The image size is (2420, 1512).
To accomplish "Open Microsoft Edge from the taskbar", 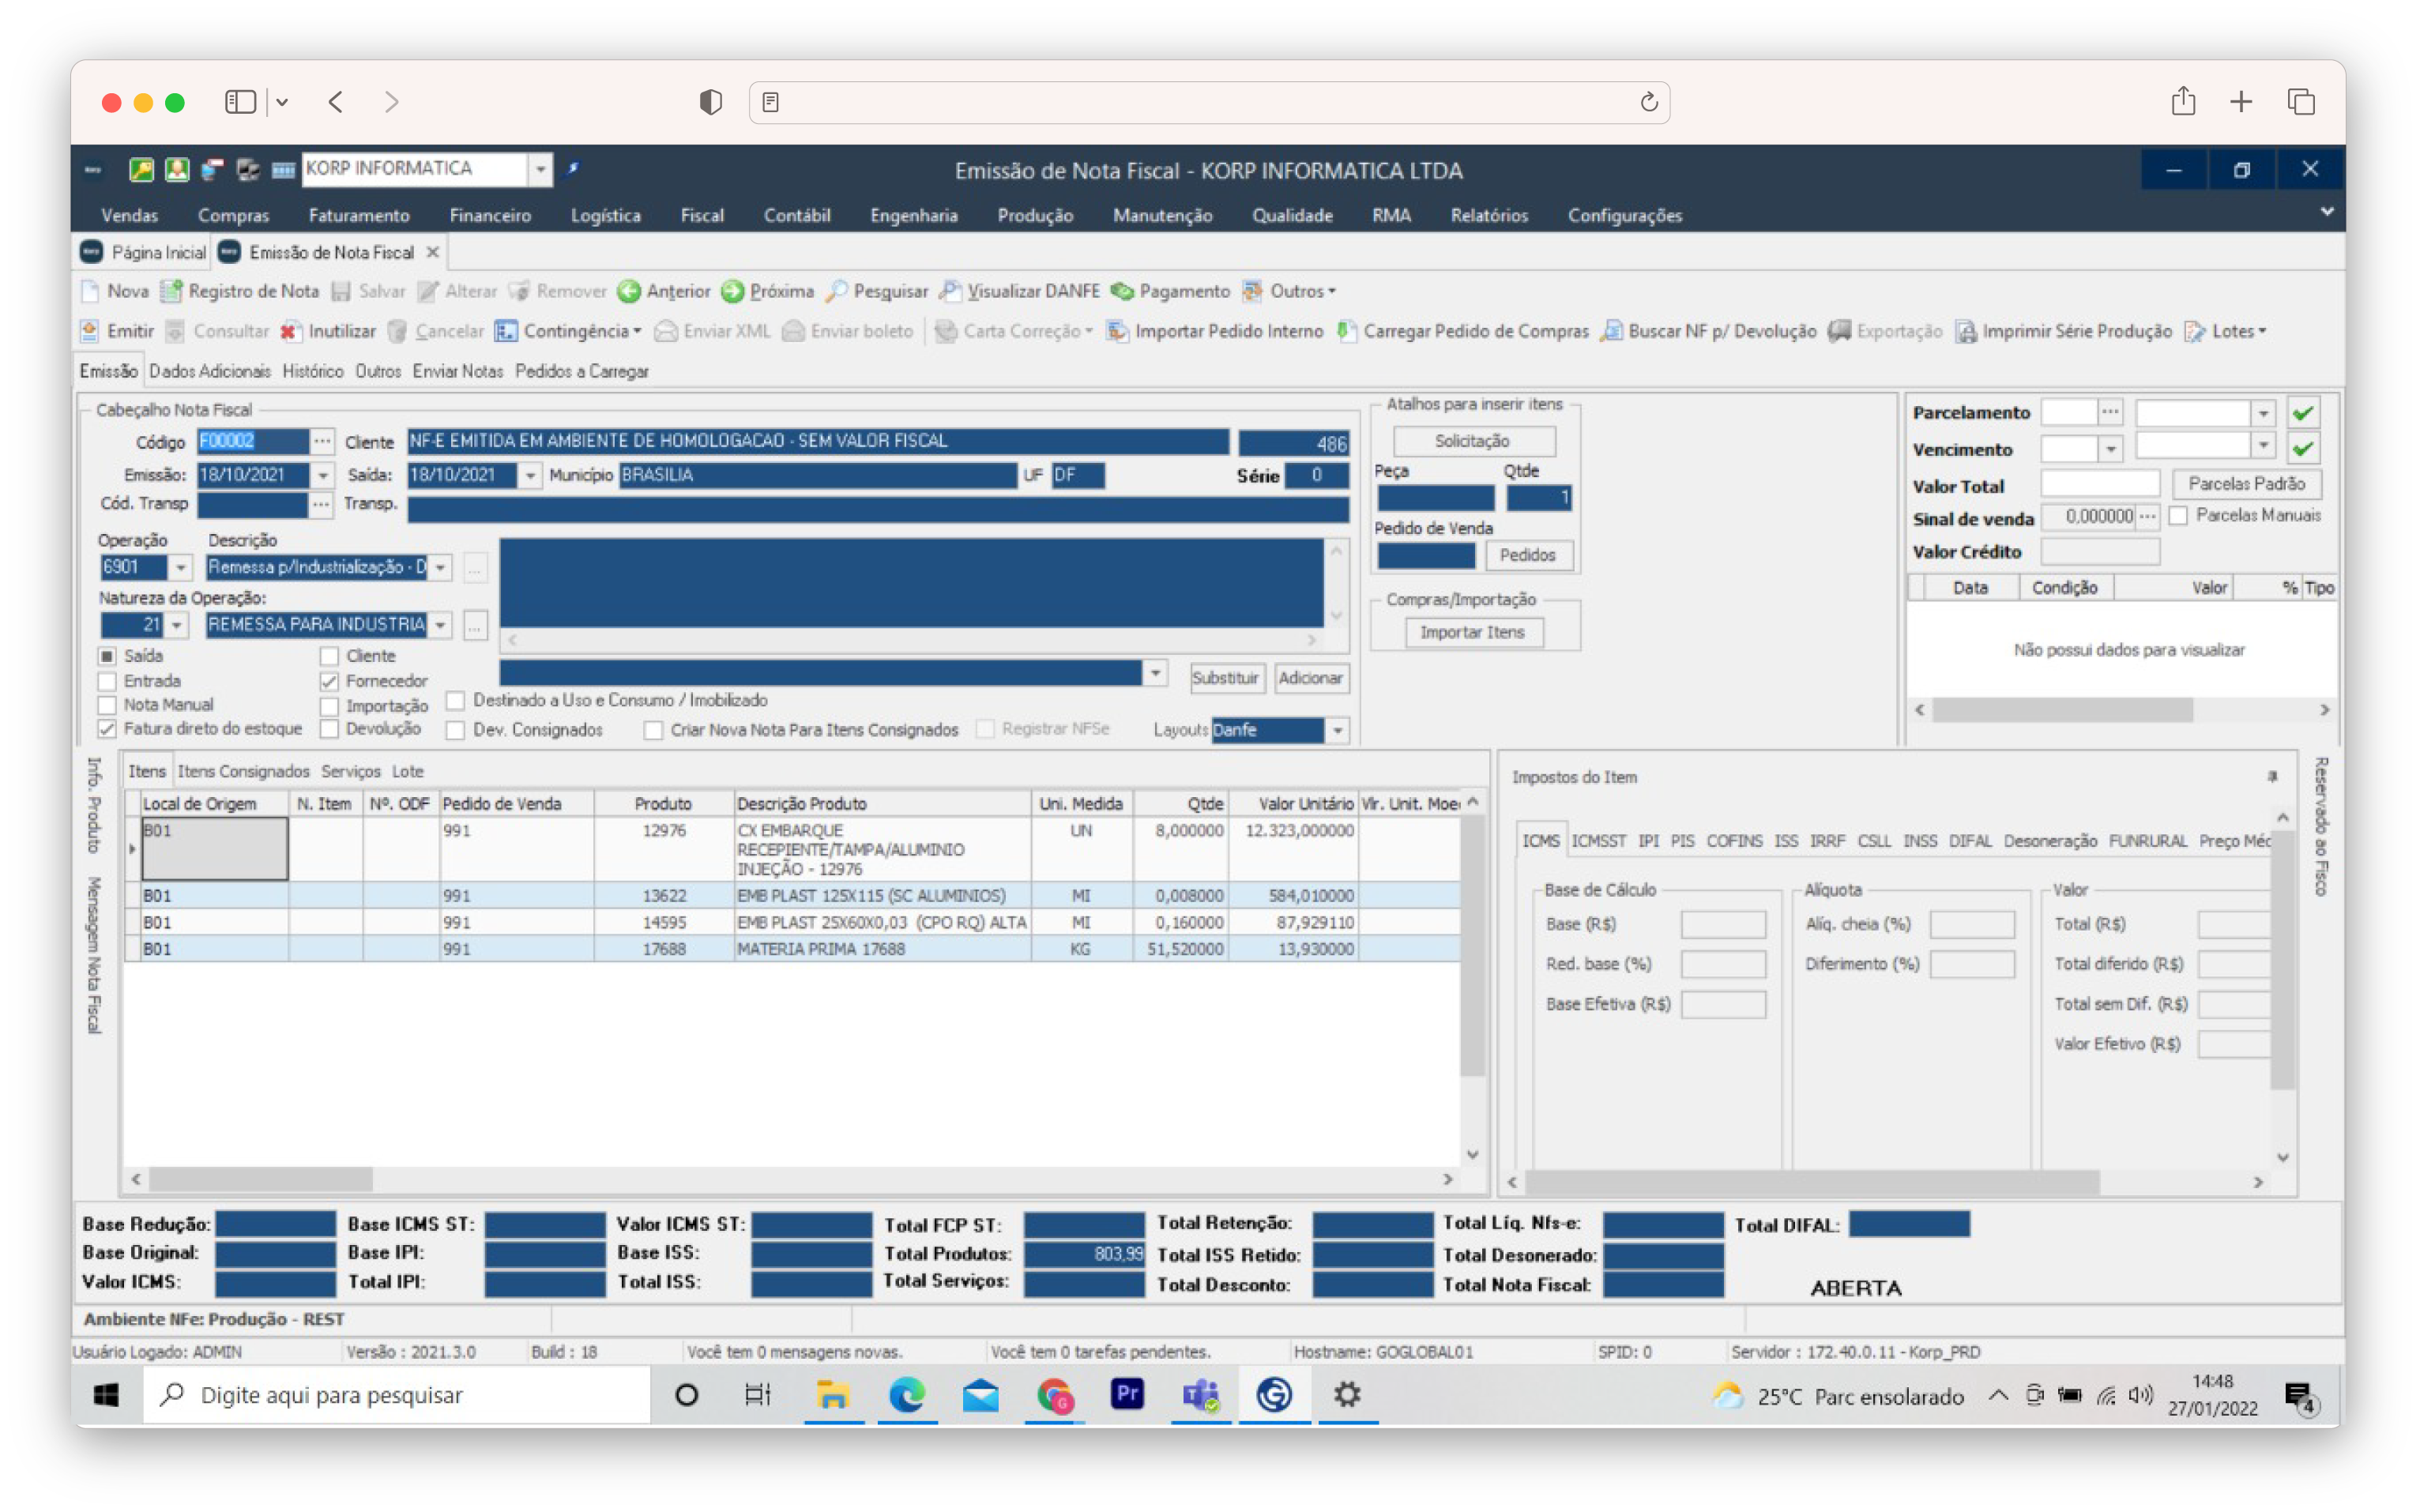I will [x=906, y=1395].
